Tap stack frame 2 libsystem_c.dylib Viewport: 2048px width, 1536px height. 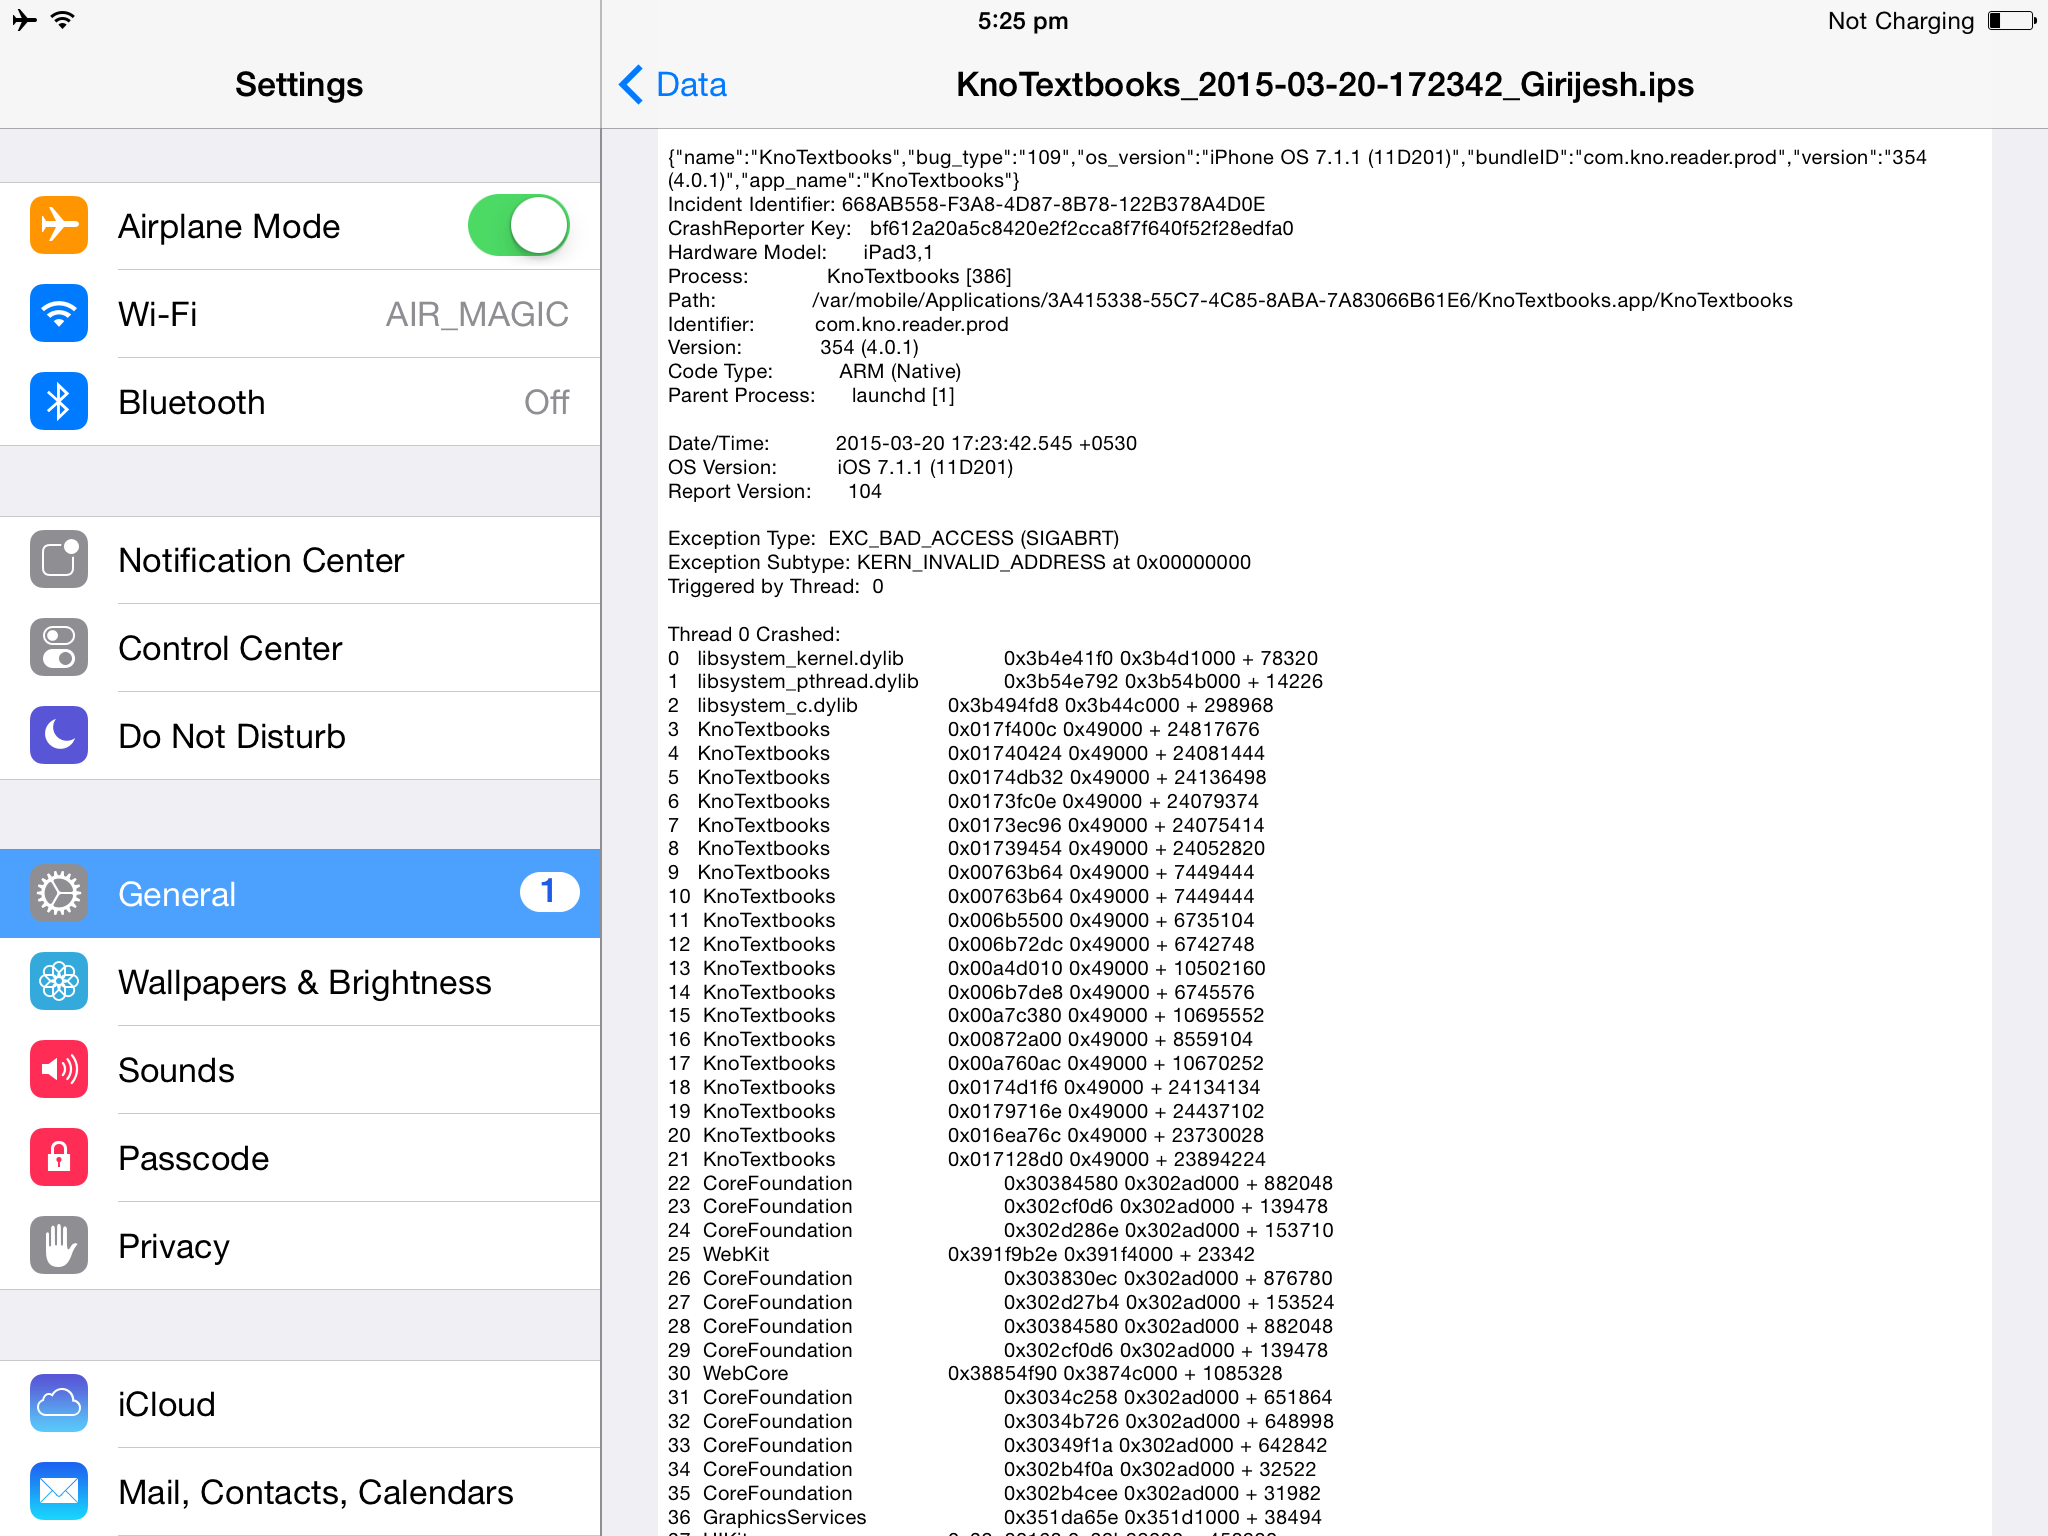point(970,706)
